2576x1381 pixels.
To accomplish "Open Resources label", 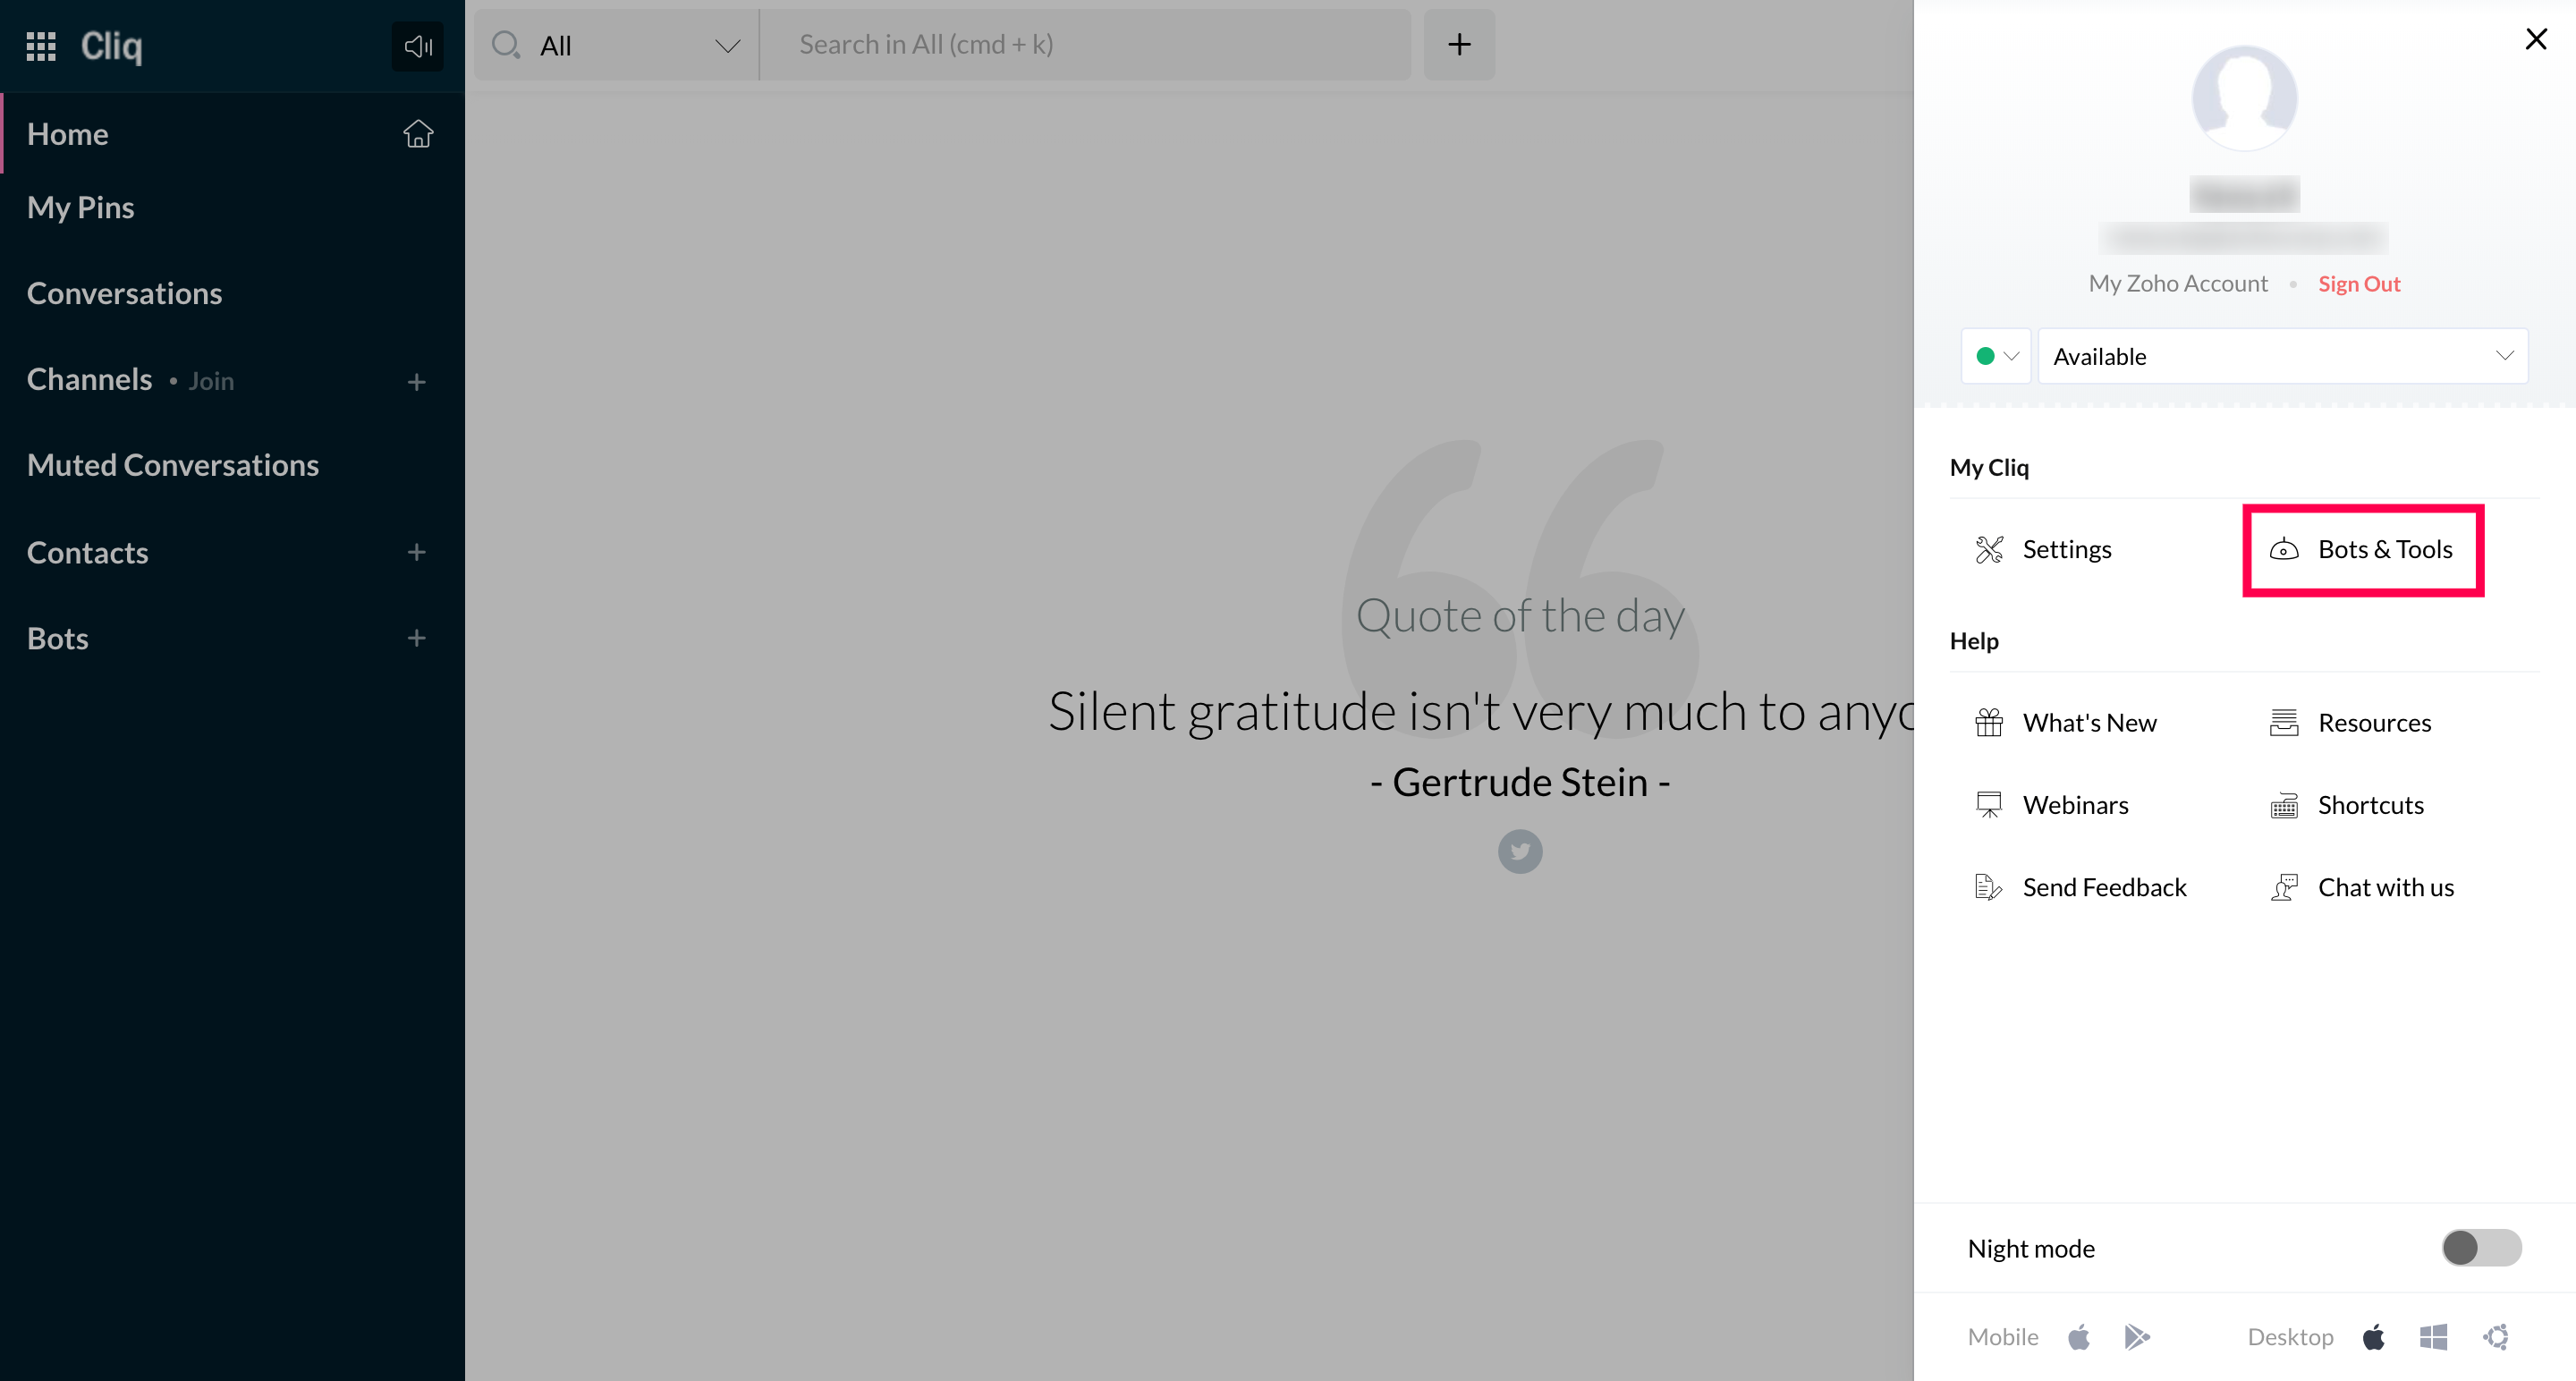I will click(2374, 722).
